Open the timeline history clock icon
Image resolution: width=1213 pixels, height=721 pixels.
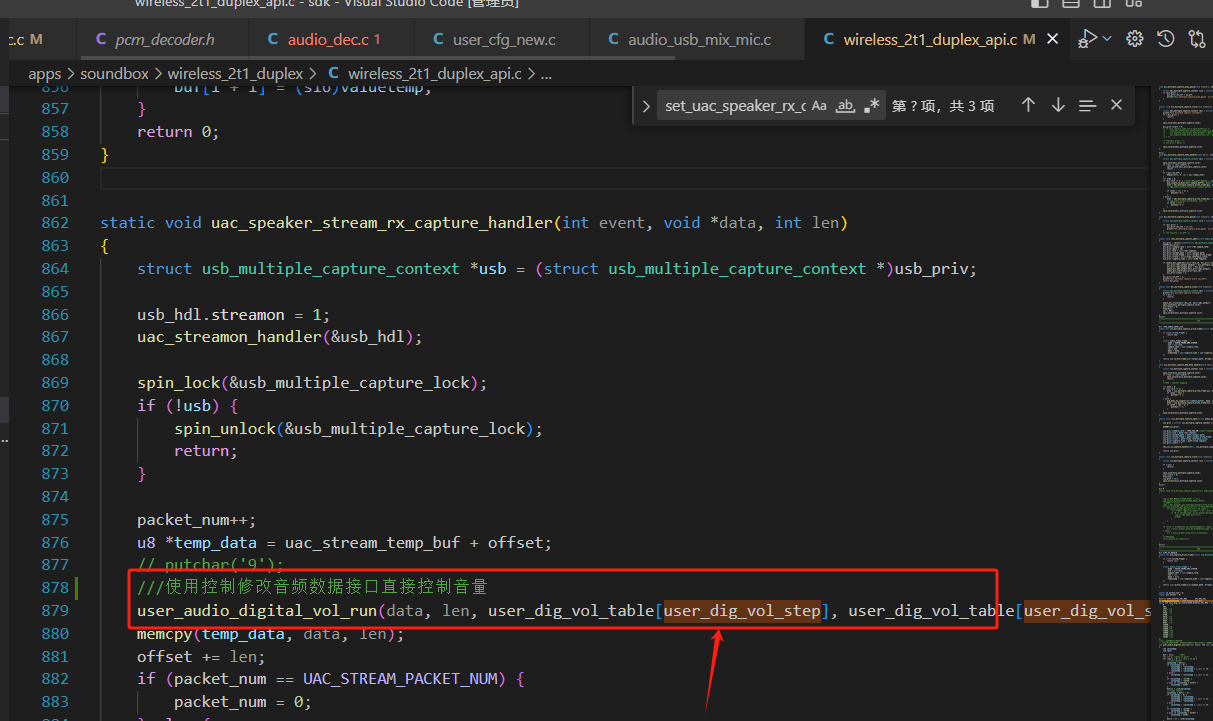1166,39
